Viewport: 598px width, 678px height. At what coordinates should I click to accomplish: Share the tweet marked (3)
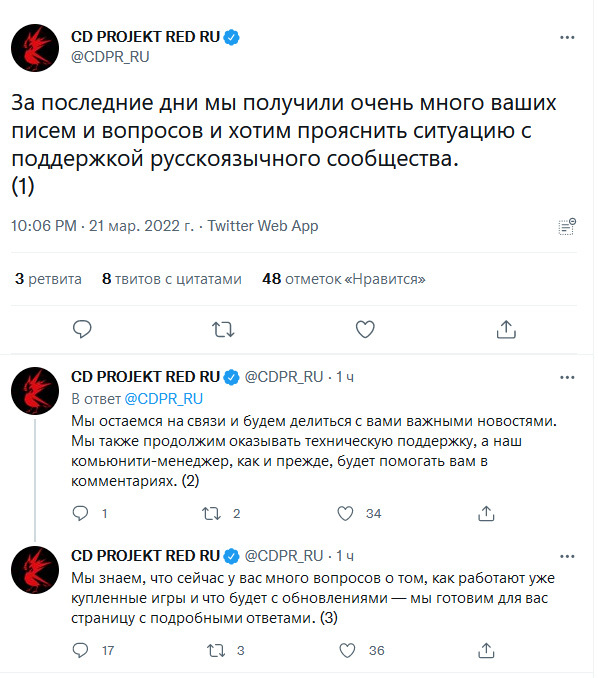(486, 650)
